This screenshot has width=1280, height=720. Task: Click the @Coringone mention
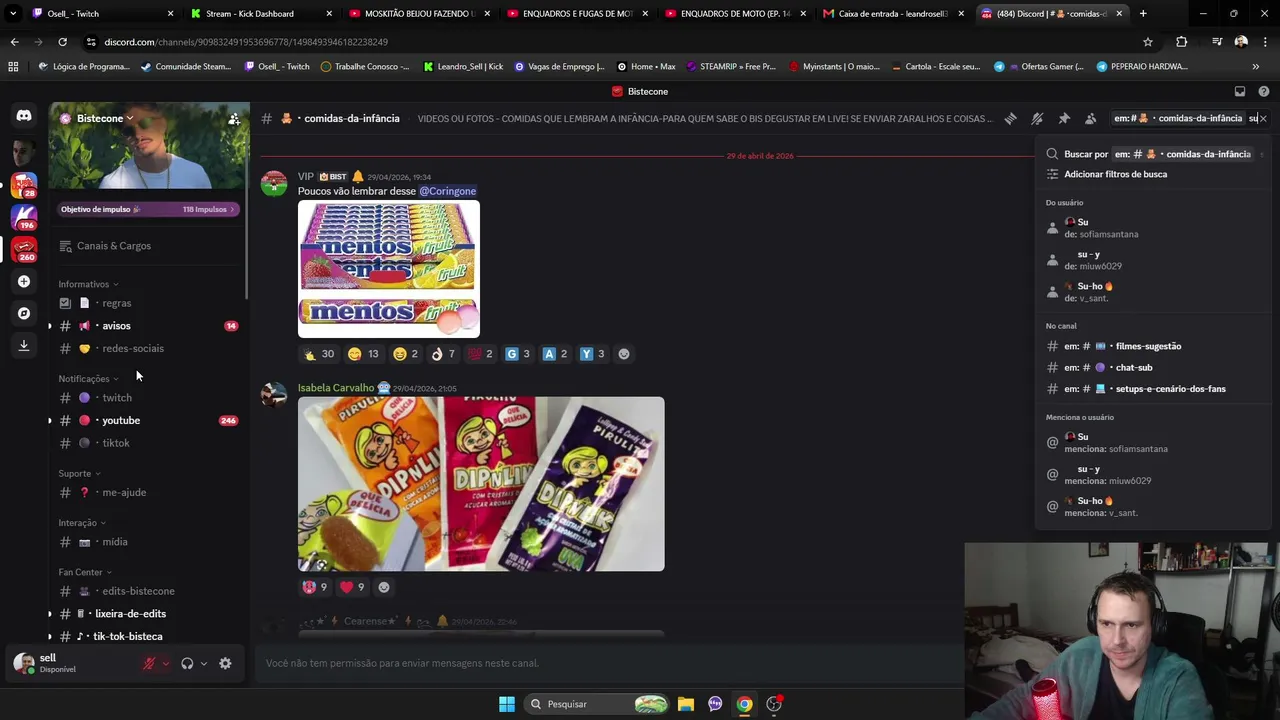447,191
